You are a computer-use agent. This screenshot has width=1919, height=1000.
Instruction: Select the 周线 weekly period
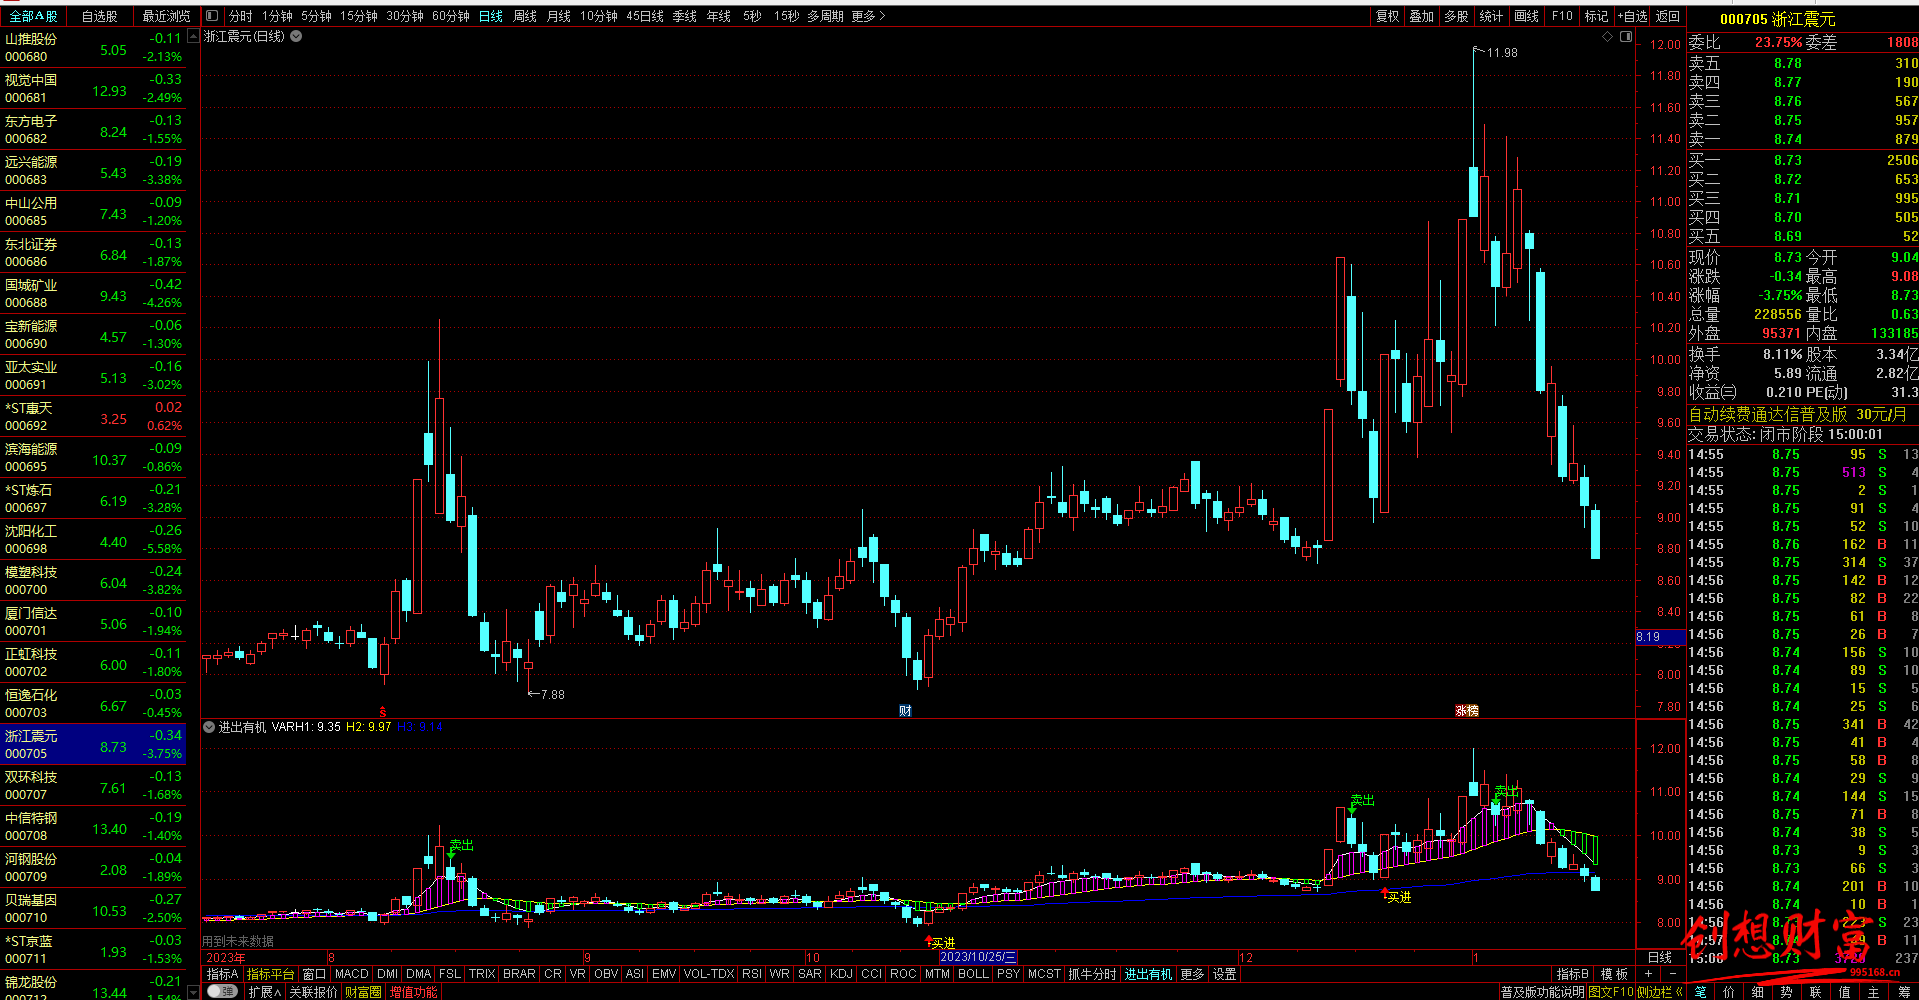524,16
